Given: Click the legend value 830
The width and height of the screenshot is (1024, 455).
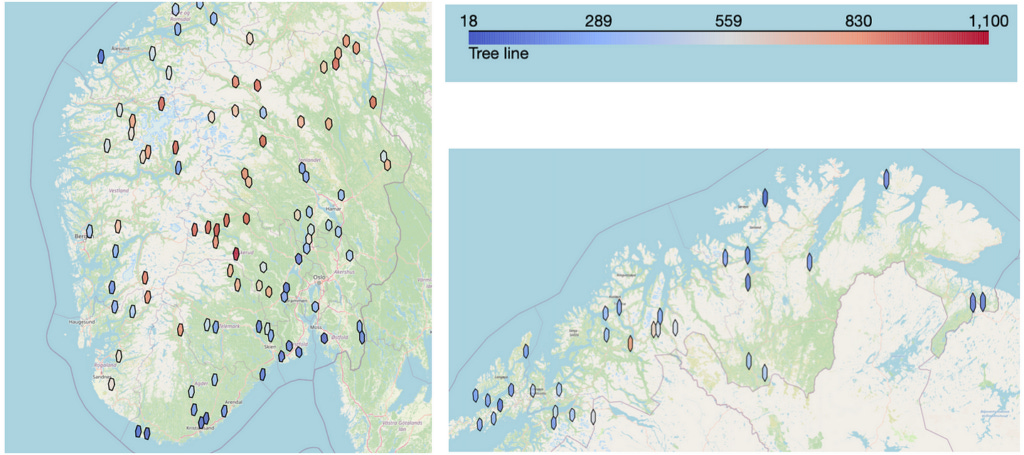Looking at the screenshot, I should click(859, 22).
